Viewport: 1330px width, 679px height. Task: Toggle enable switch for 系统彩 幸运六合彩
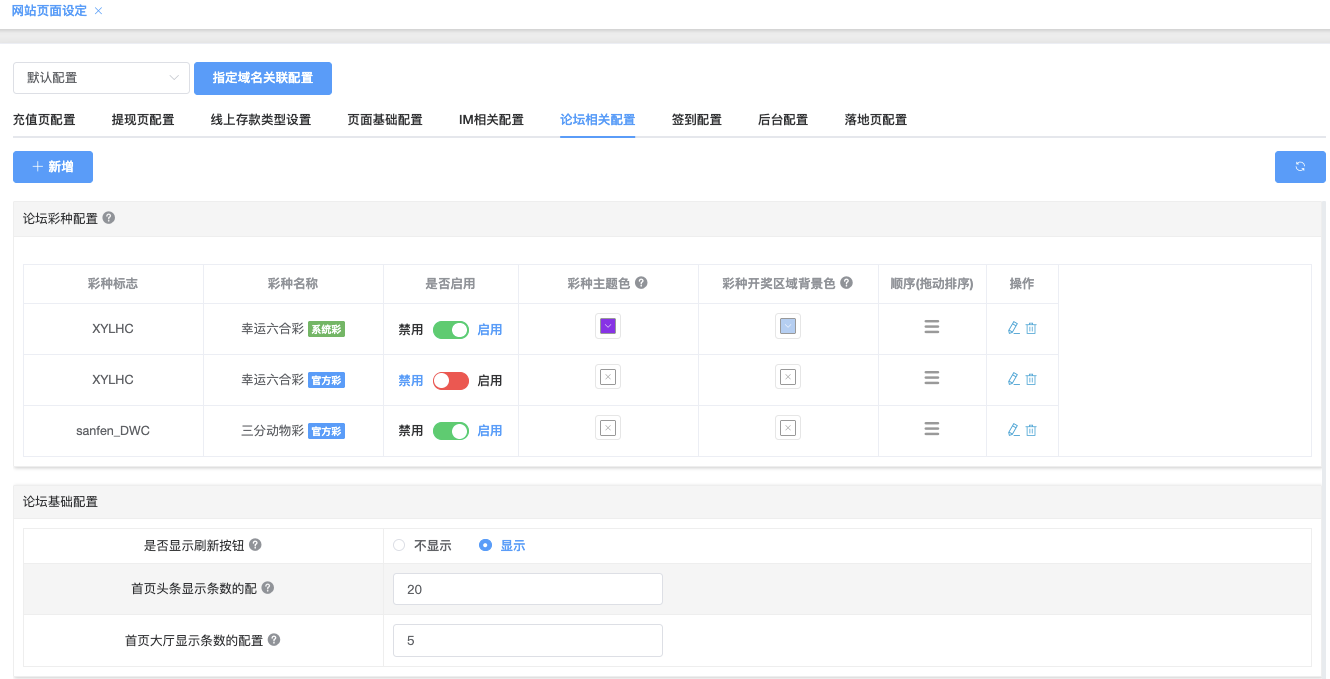coord(450,329)
